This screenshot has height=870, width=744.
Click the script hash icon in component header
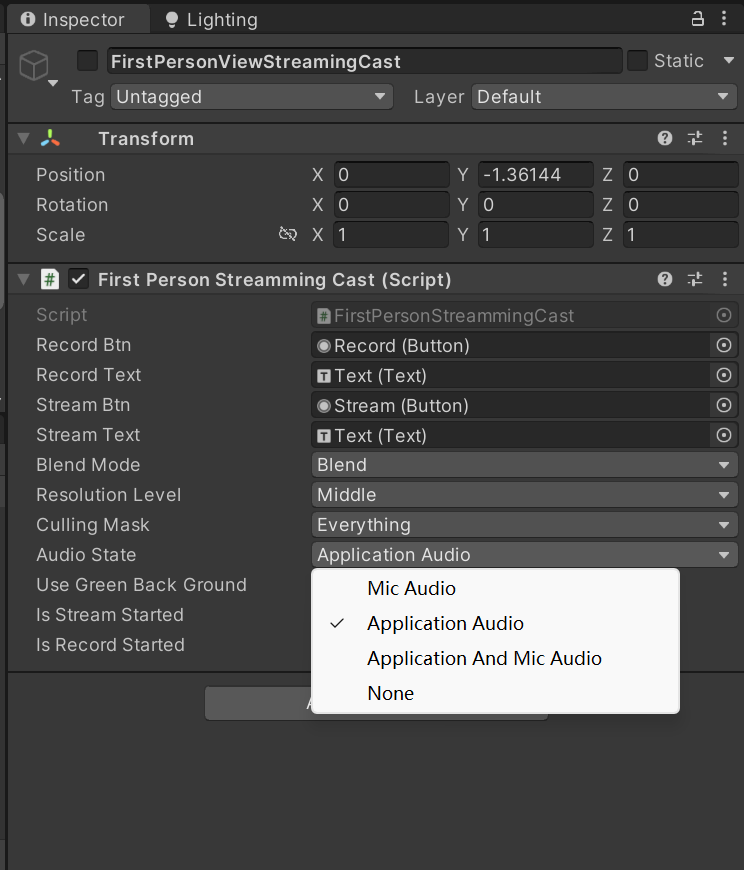pos(50,279)
